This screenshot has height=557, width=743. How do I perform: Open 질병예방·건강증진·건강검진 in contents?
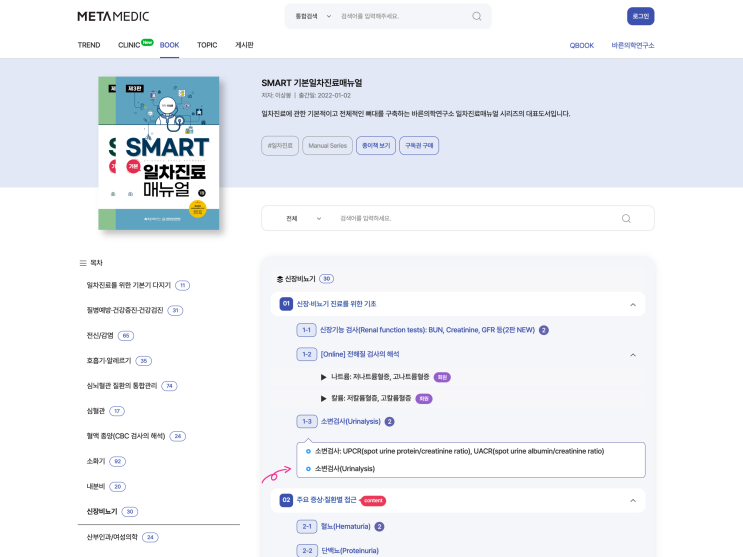click(125, 310)
